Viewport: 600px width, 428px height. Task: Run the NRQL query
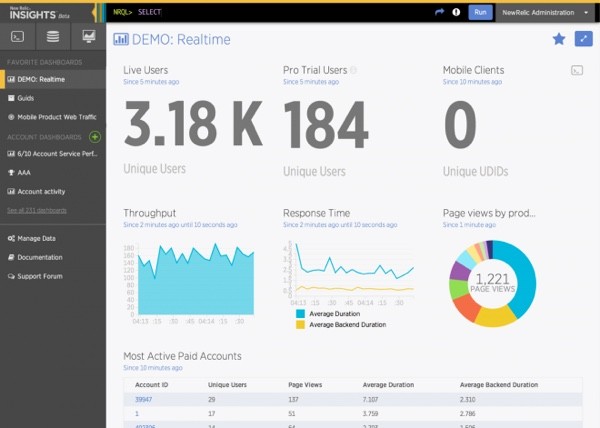coord(480,12)
